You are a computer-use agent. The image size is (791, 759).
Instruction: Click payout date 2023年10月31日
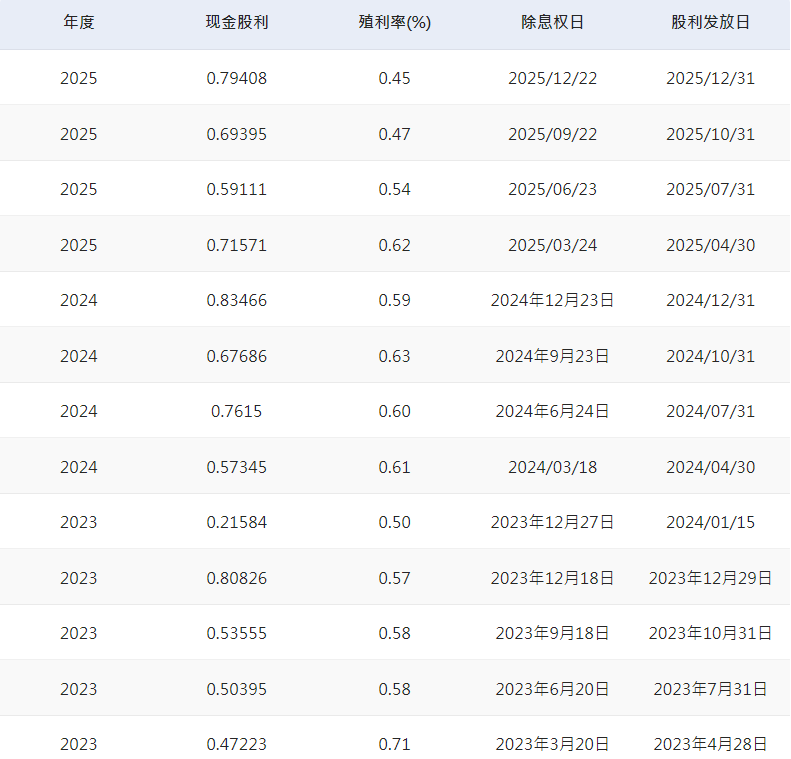(x=710, y=633)
